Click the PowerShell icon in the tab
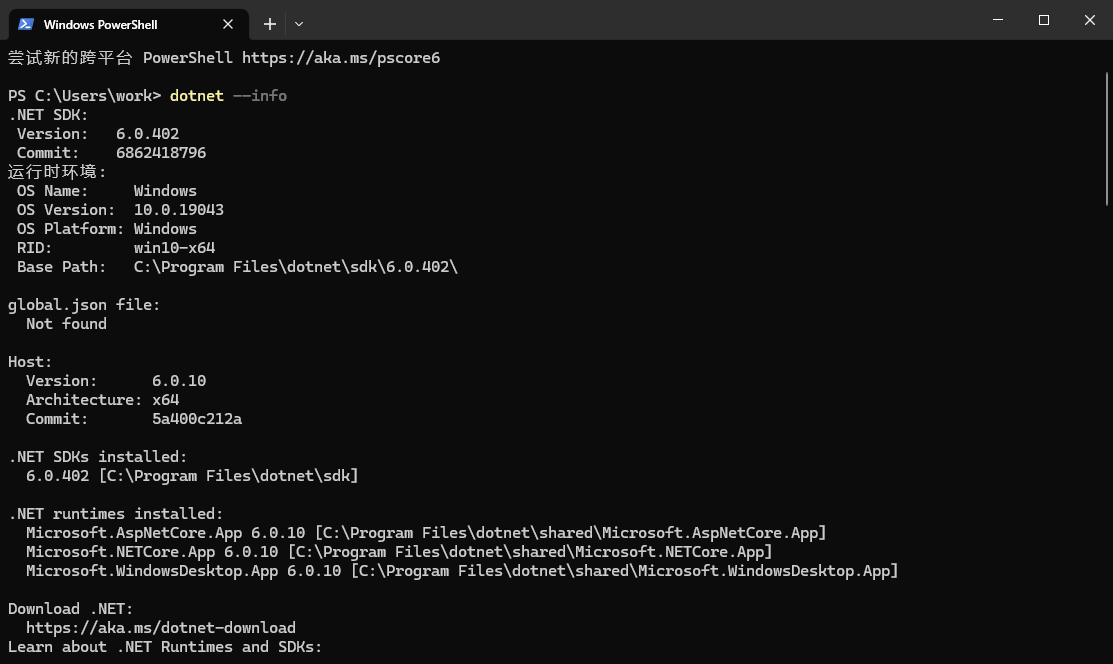The height and width of the screenshot is (664, 1113). (x=26, y=23)
